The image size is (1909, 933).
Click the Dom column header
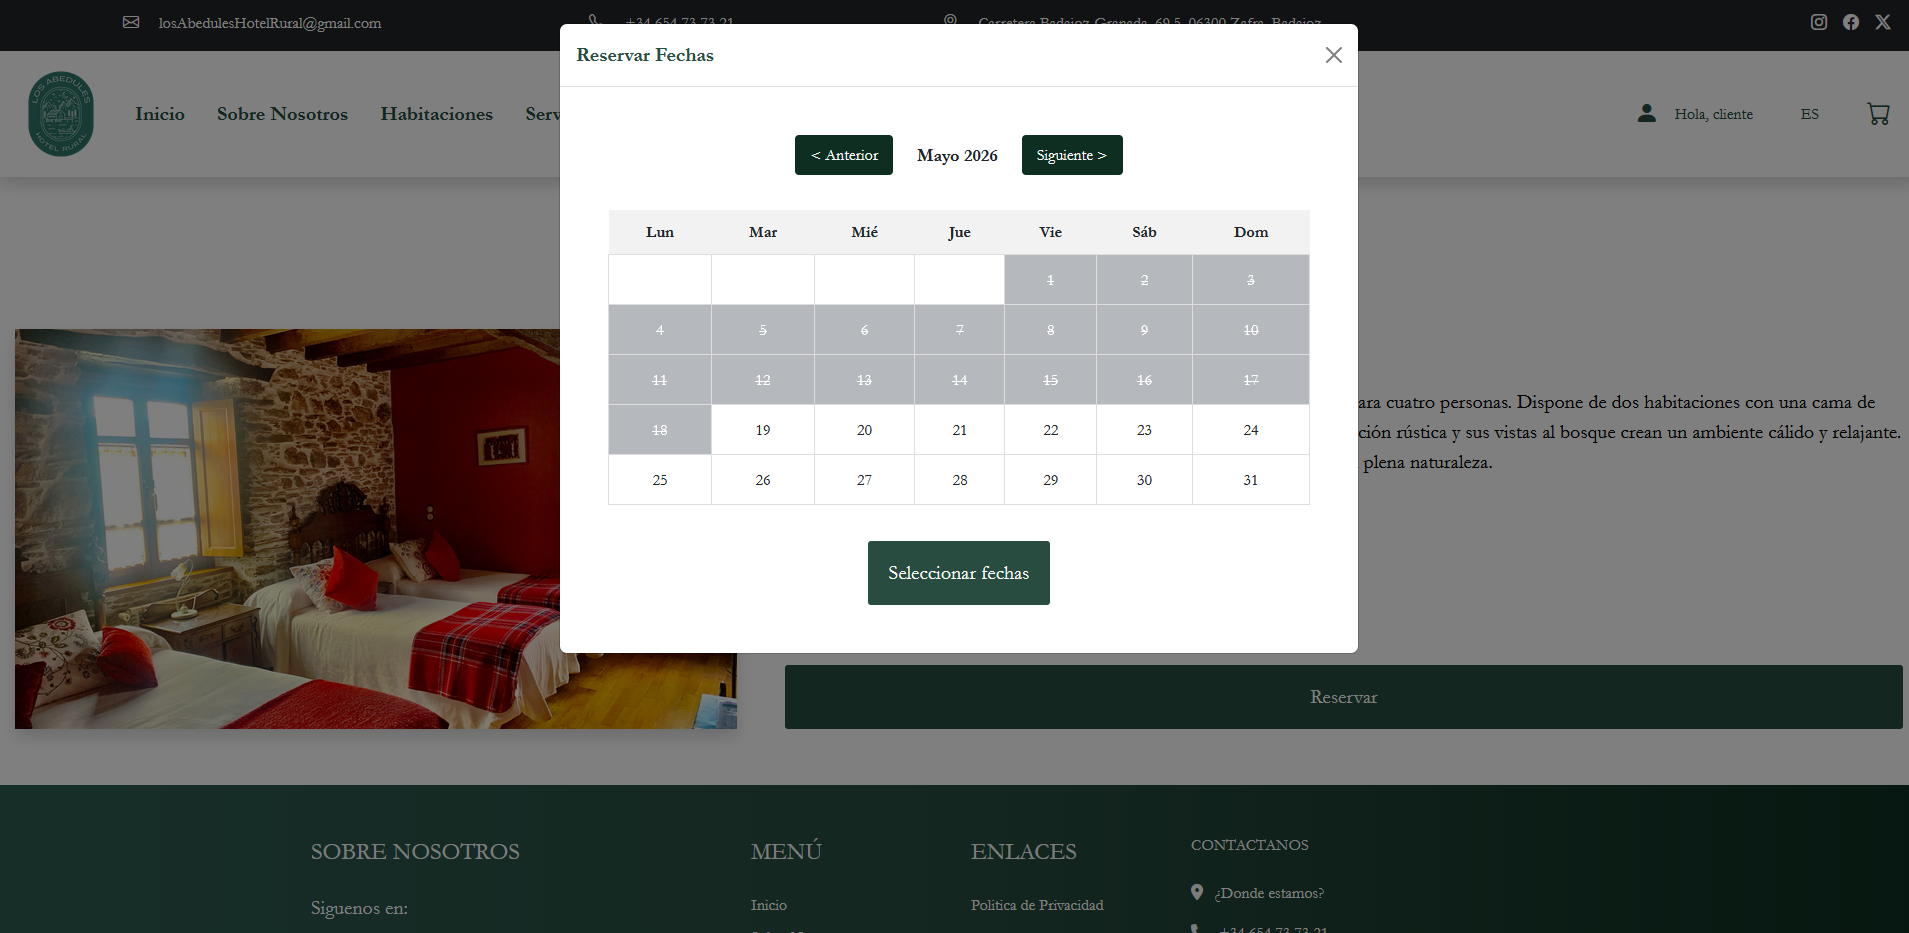(x=1251, y=232)
